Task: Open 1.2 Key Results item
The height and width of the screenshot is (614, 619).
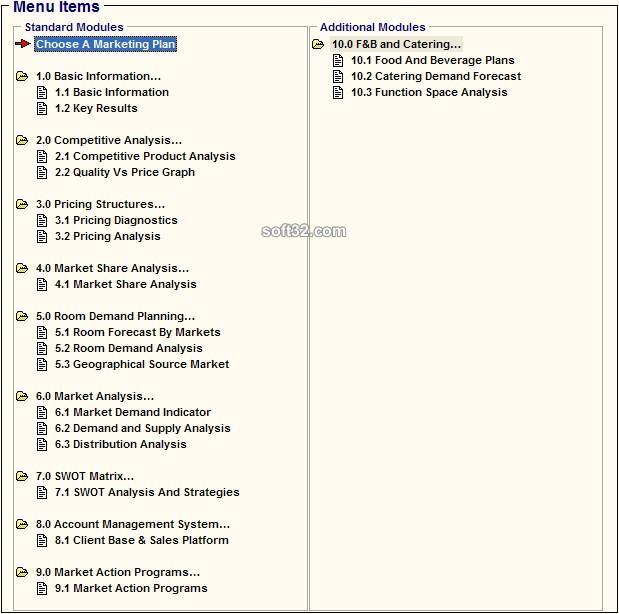Action: point(96,108)
